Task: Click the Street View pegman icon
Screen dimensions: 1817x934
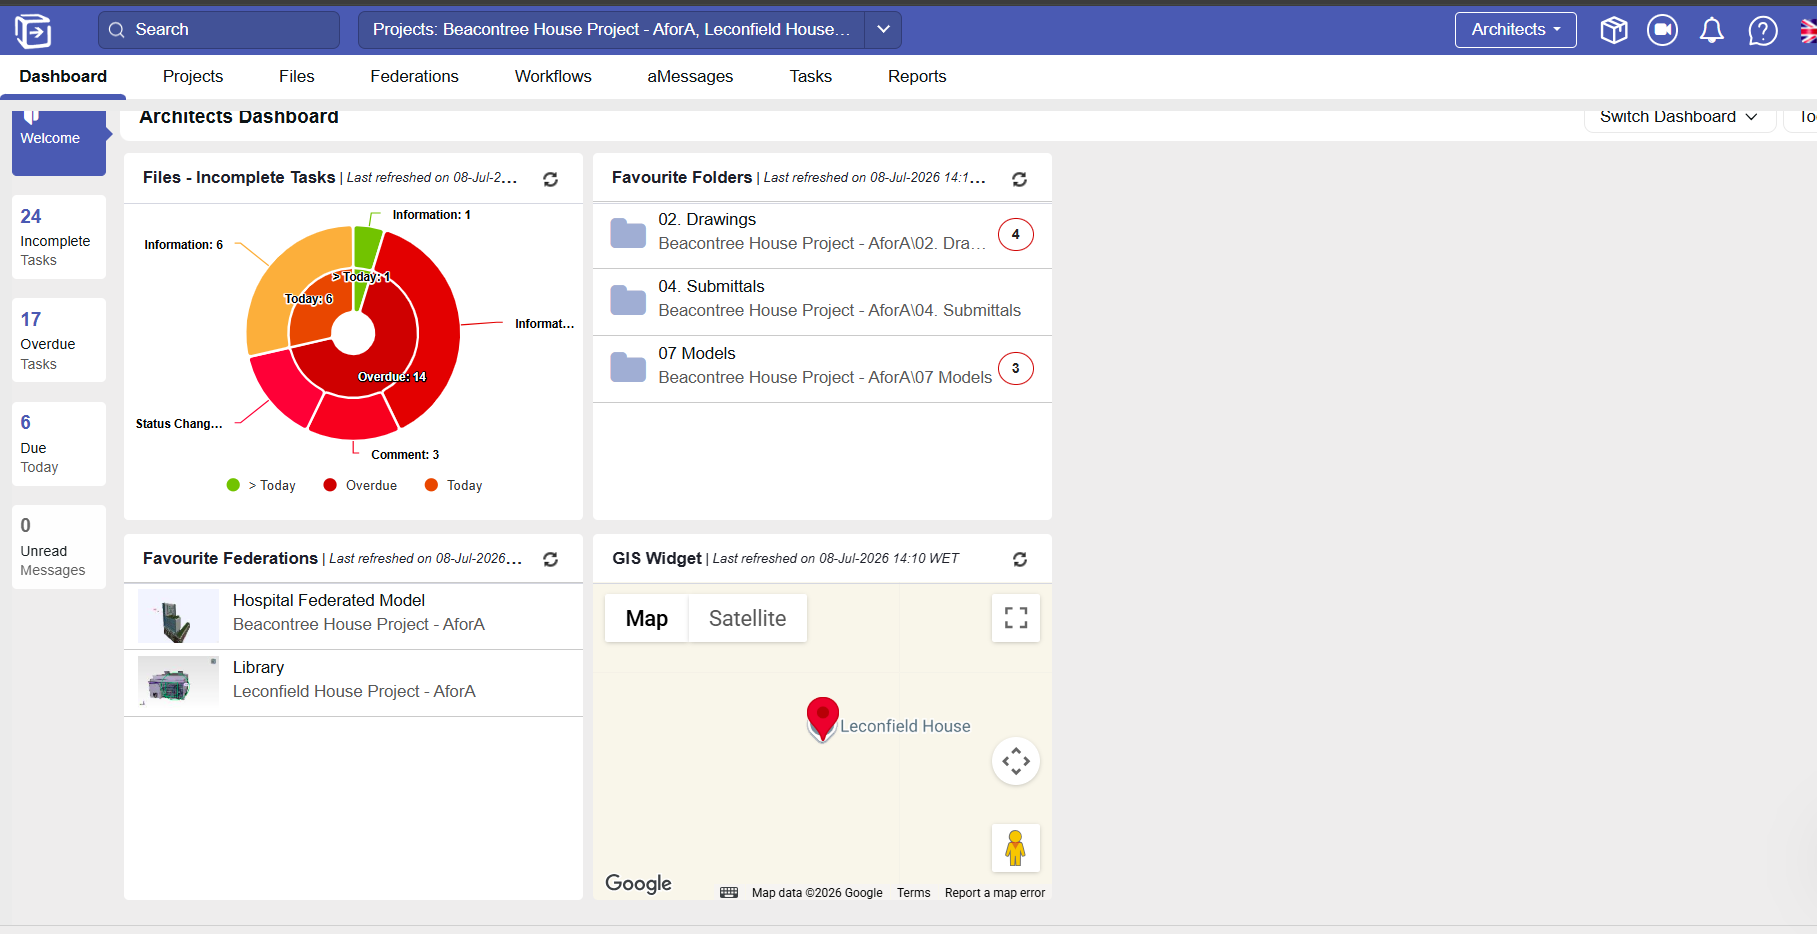Action: (x=1016, y=848)
